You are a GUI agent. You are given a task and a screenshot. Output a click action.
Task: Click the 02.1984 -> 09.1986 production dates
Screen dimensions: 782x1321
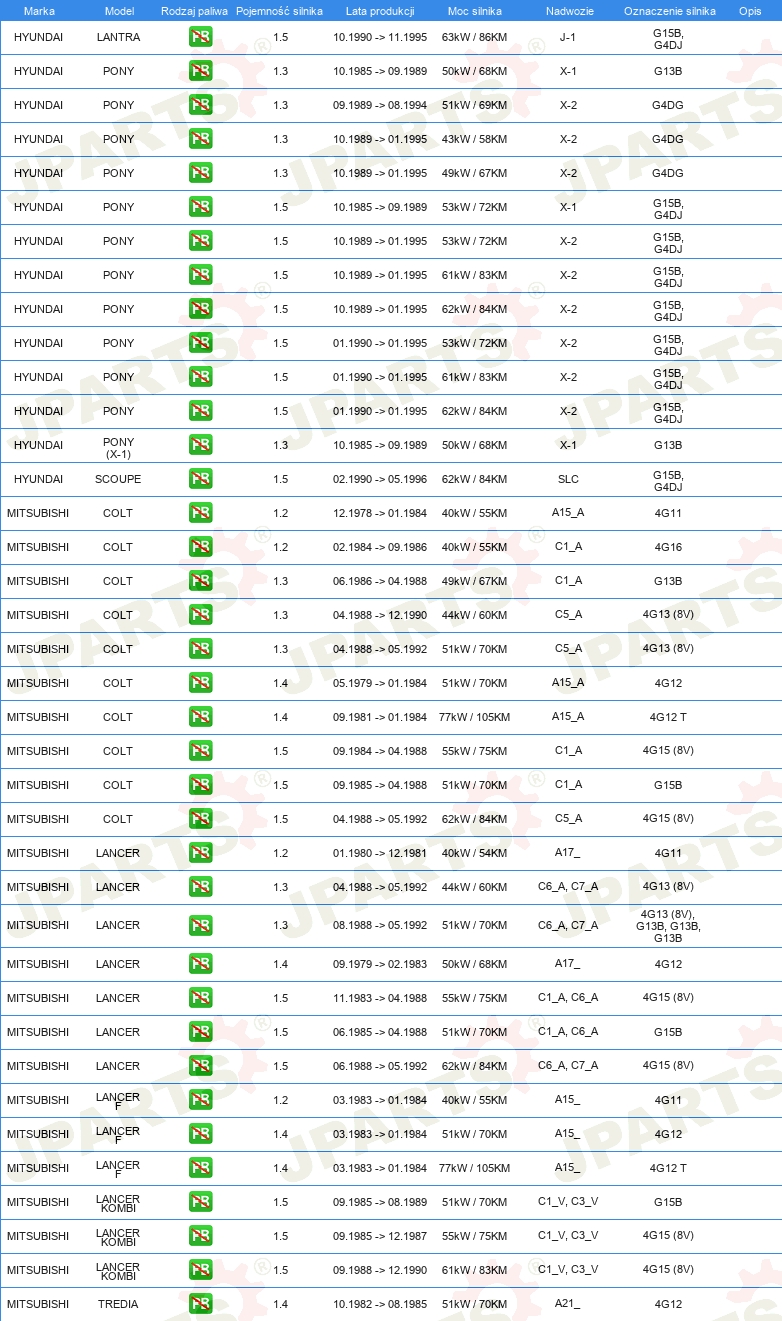tap(380, 547)
